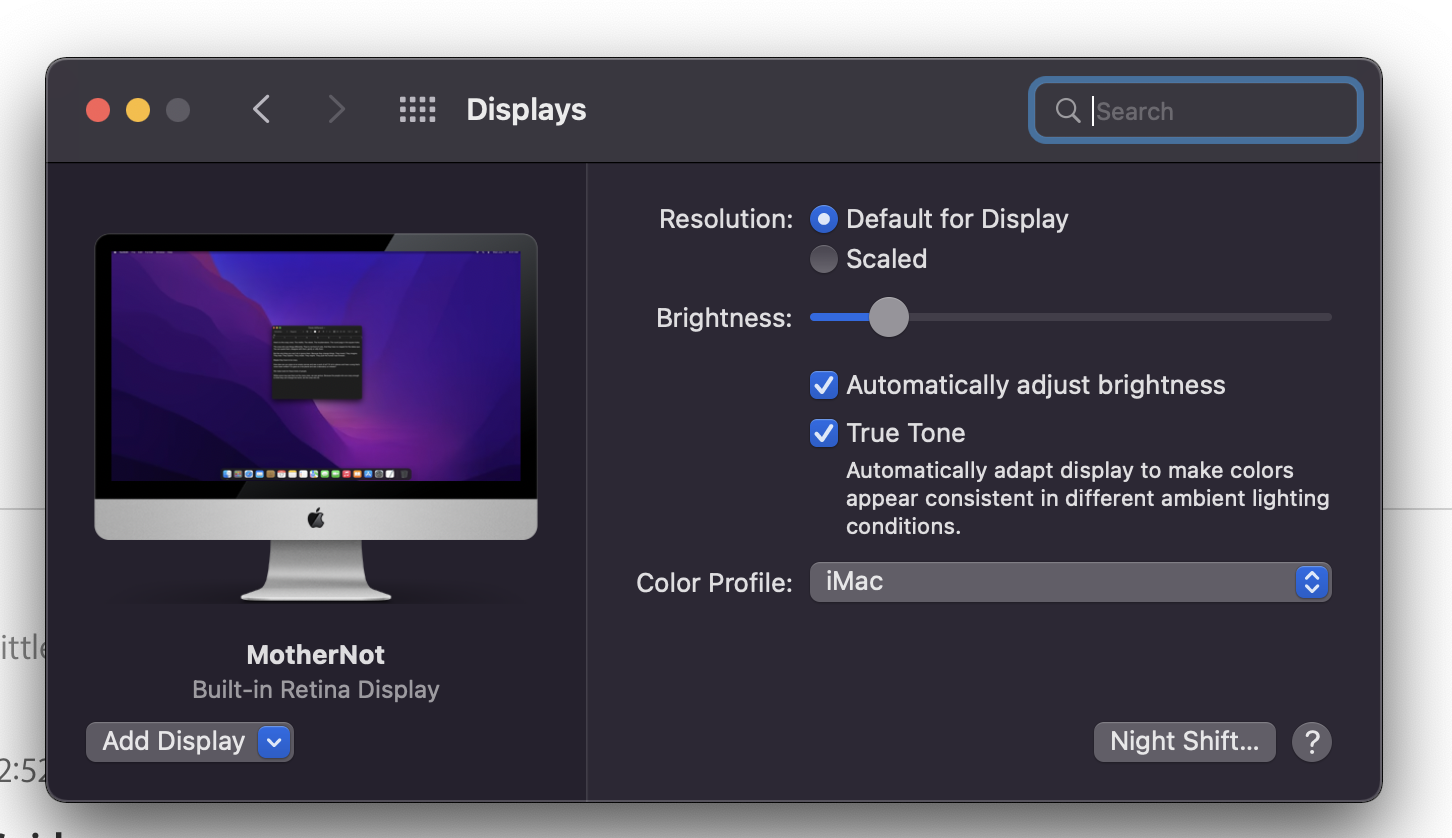The image size is (1452, 838).
Task: Open help with the question mark button
Action: pyautogui.click(x=1312, y=742)
